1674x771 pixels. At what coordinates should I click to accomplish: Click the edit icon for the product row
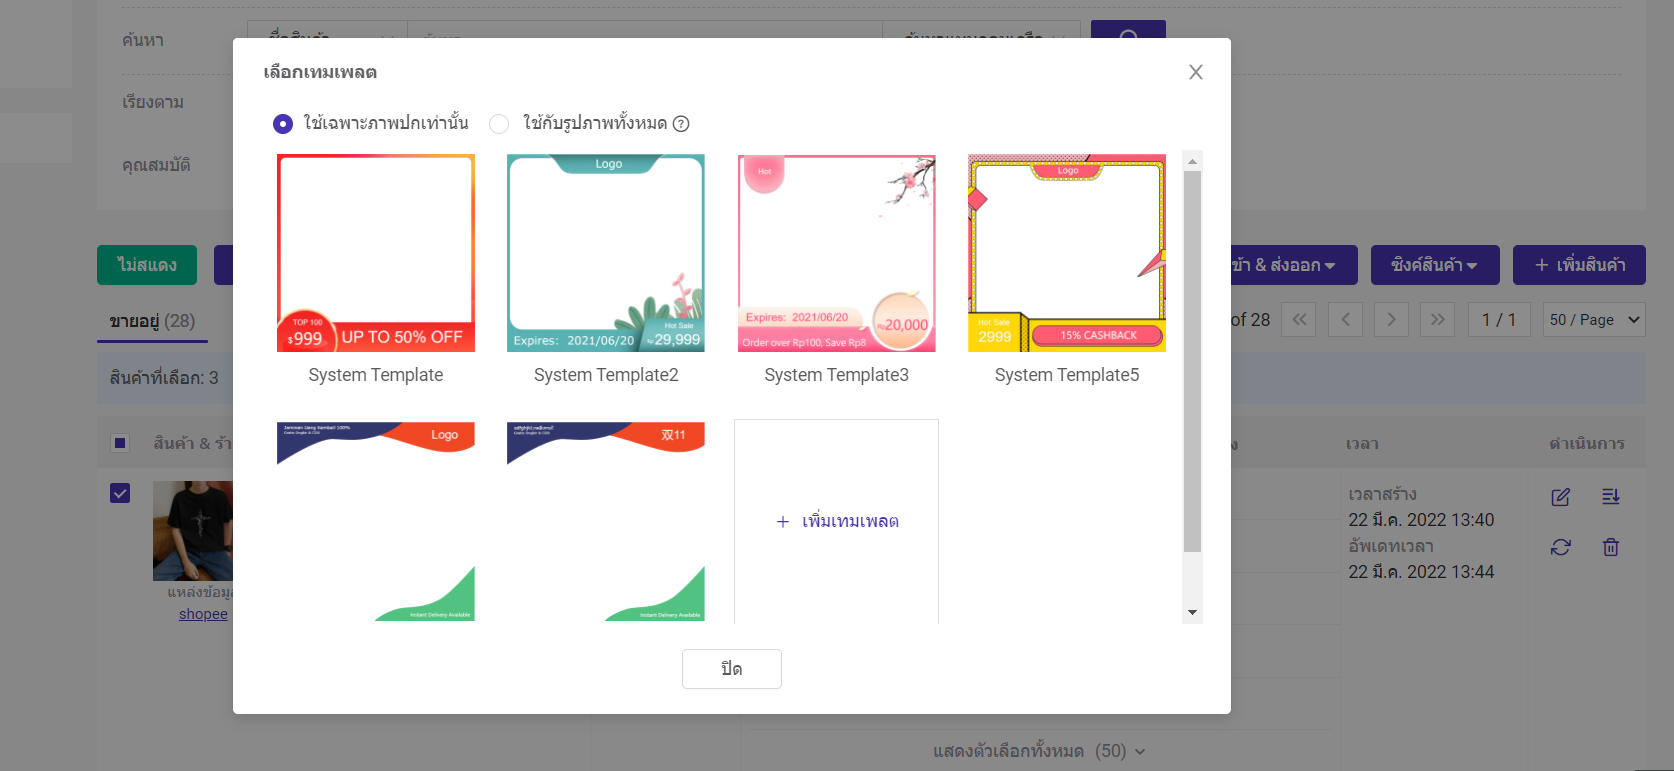1560,497
